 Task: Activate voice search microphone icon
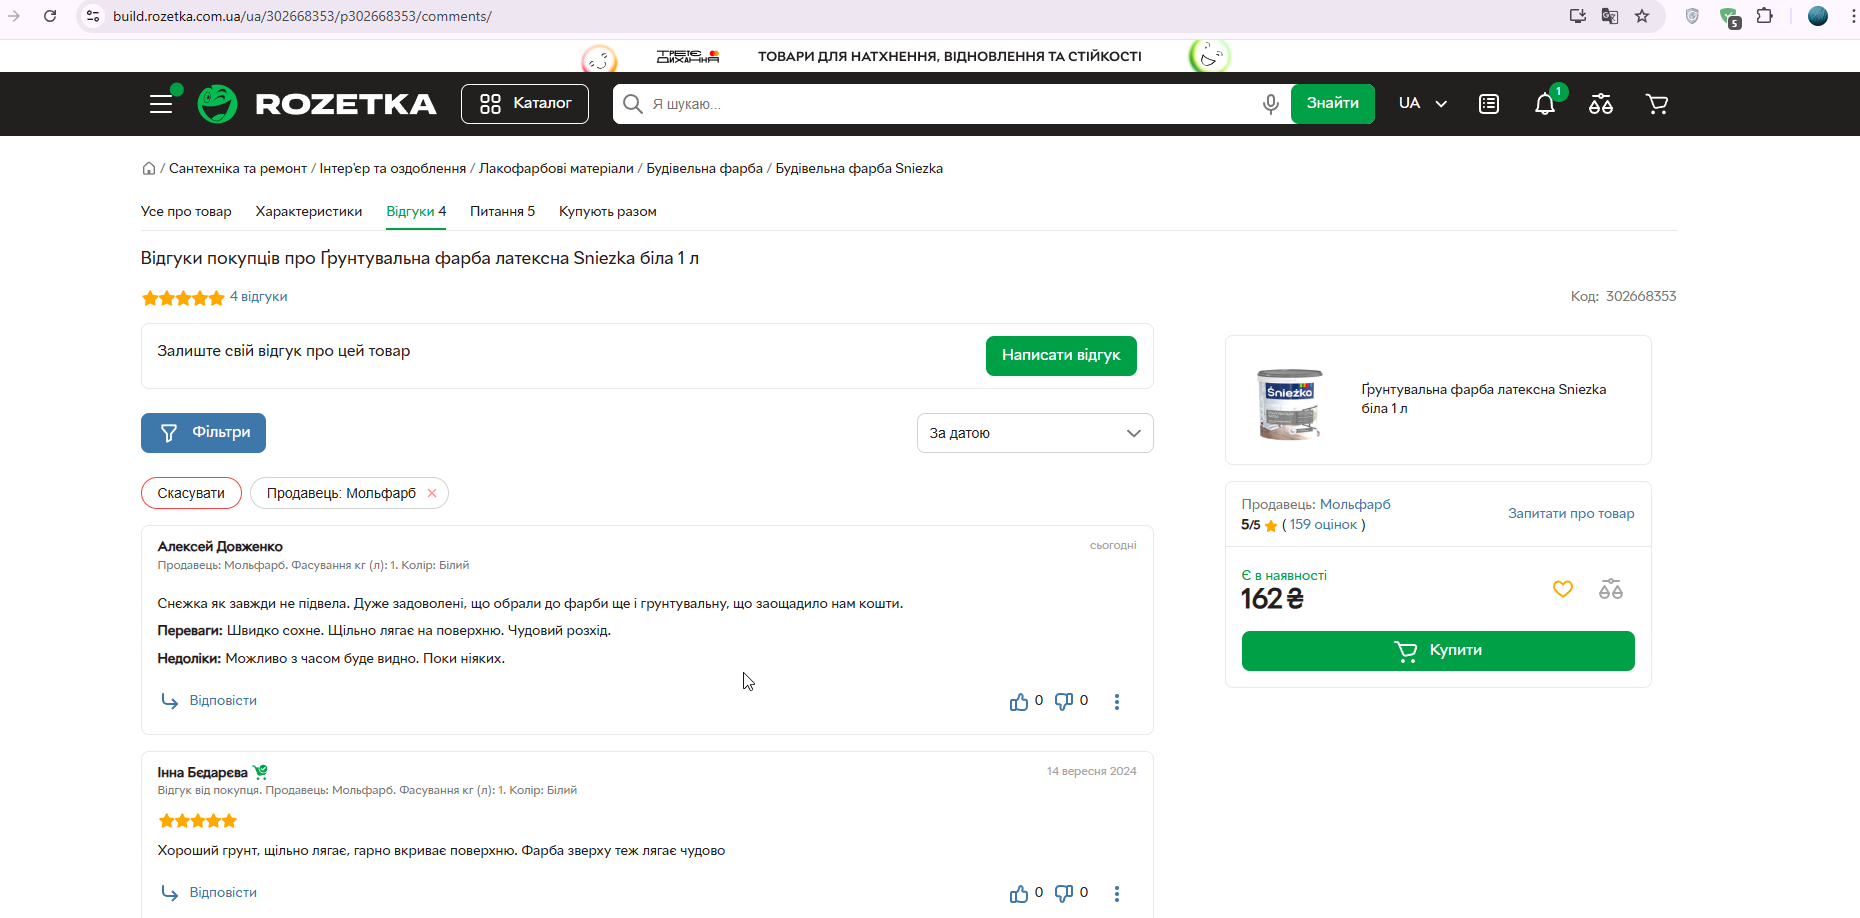pyautogui.click(x=1270, y=104)
